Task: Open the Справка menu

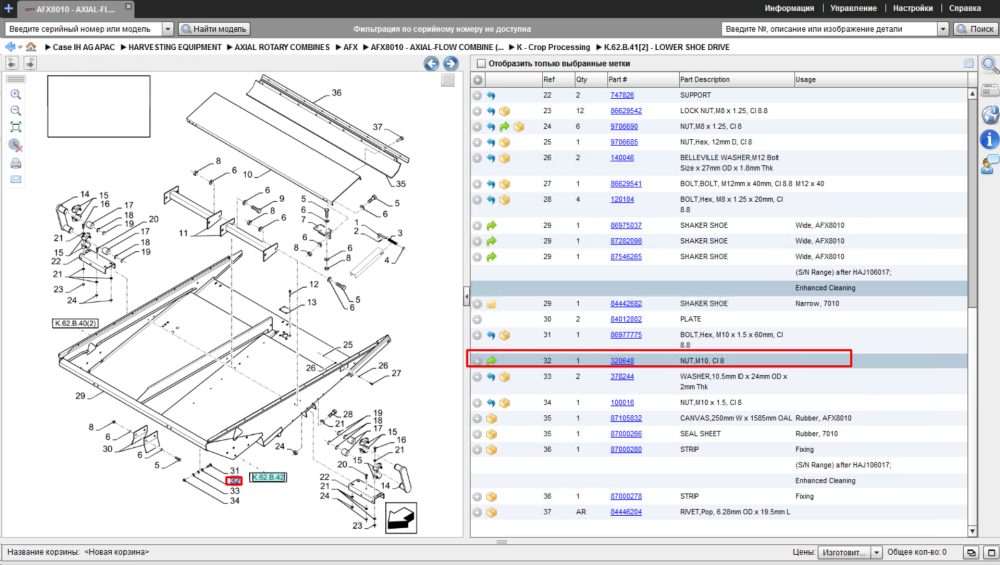Action: point(964,8)
